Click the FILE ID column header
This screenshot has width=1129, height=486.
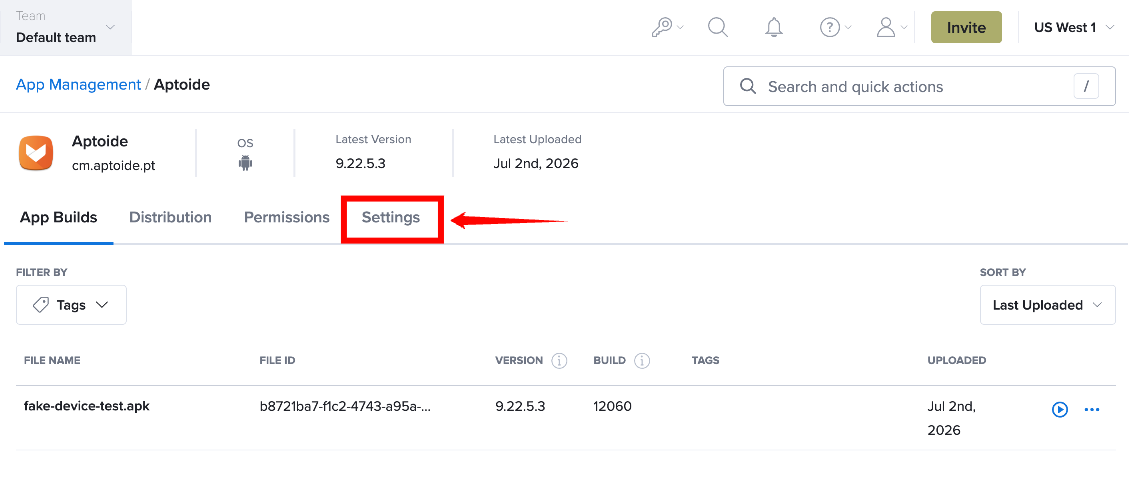point(277,360)
